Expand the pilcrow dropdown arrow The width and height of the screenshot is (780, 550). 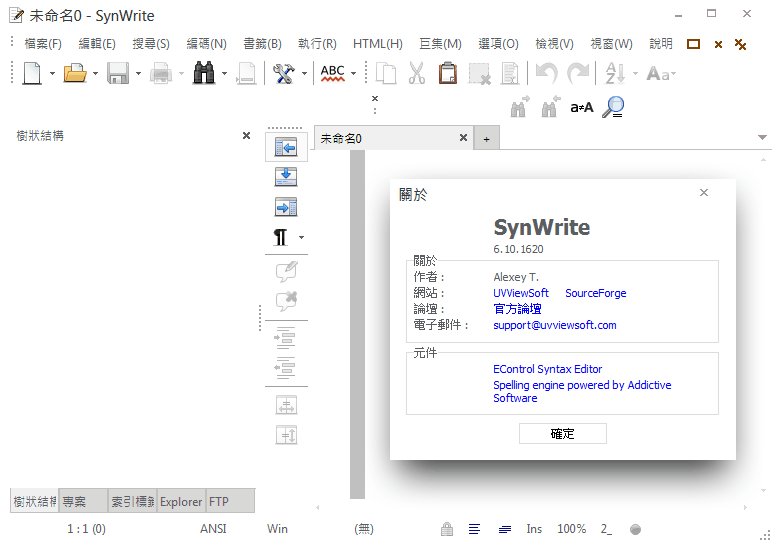pos(301,238)
